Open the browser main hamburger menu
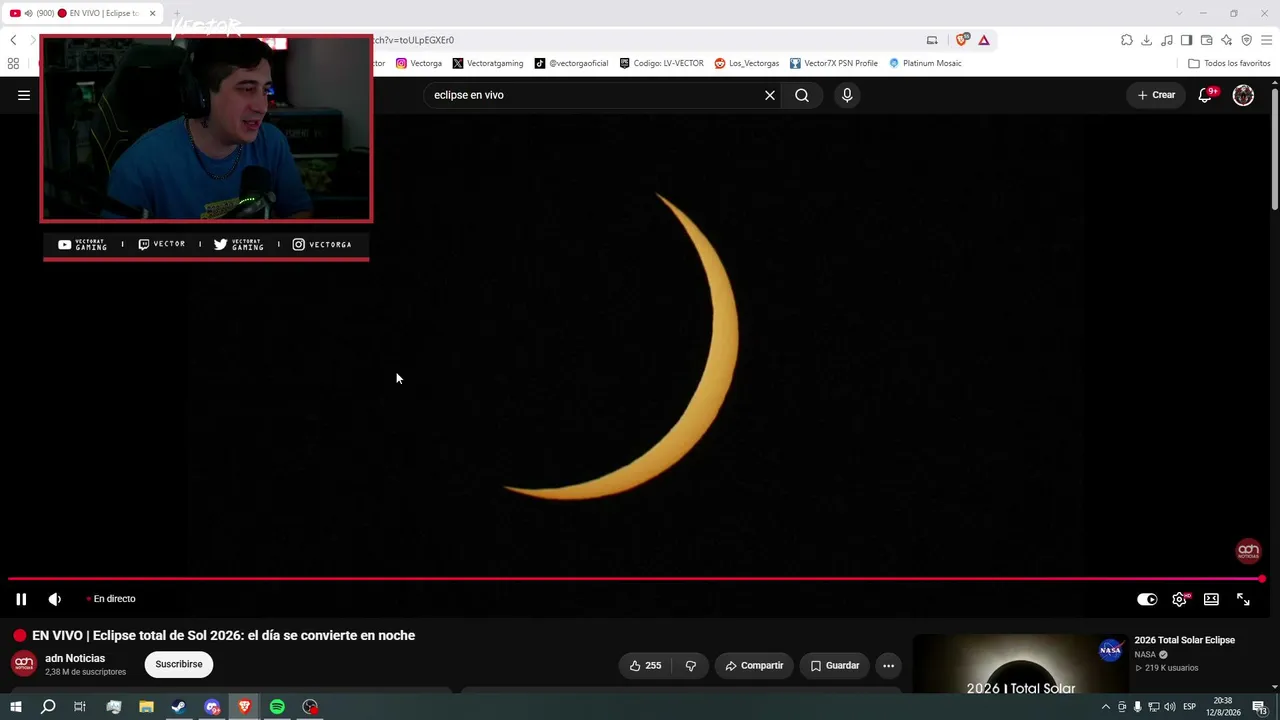The image size is (1280, 720). click(x=1267, y=40)
